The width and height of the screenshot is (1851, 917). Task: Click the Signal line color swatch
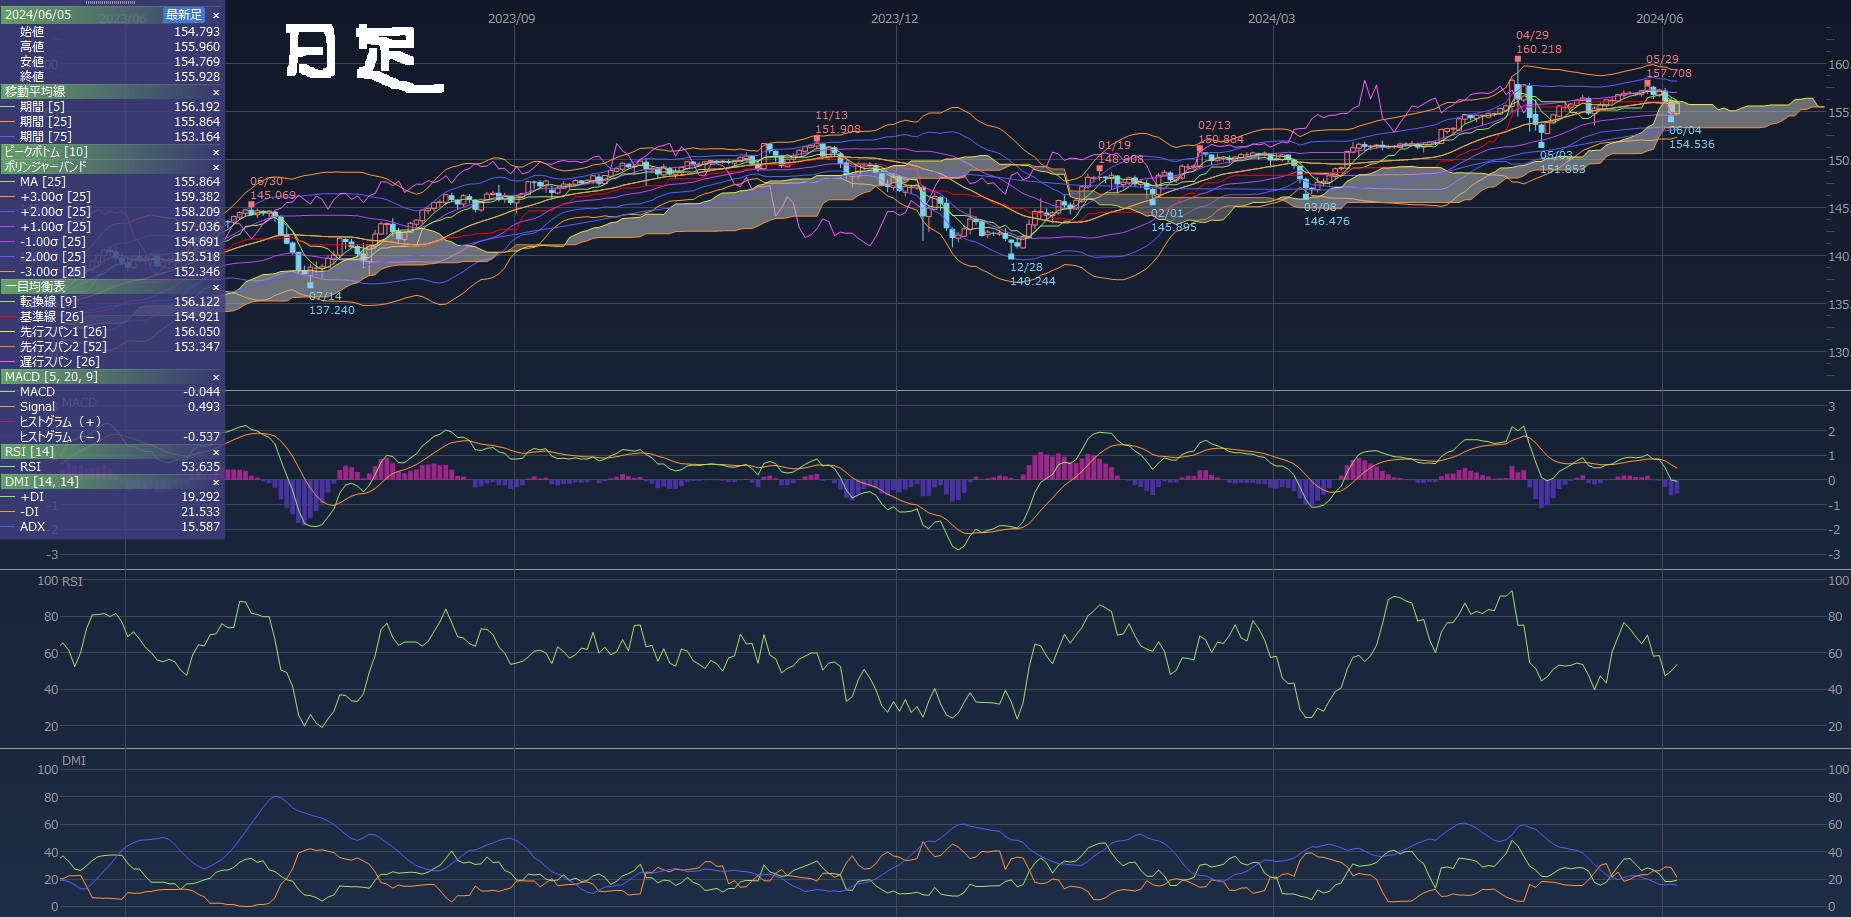click(9, 407)
